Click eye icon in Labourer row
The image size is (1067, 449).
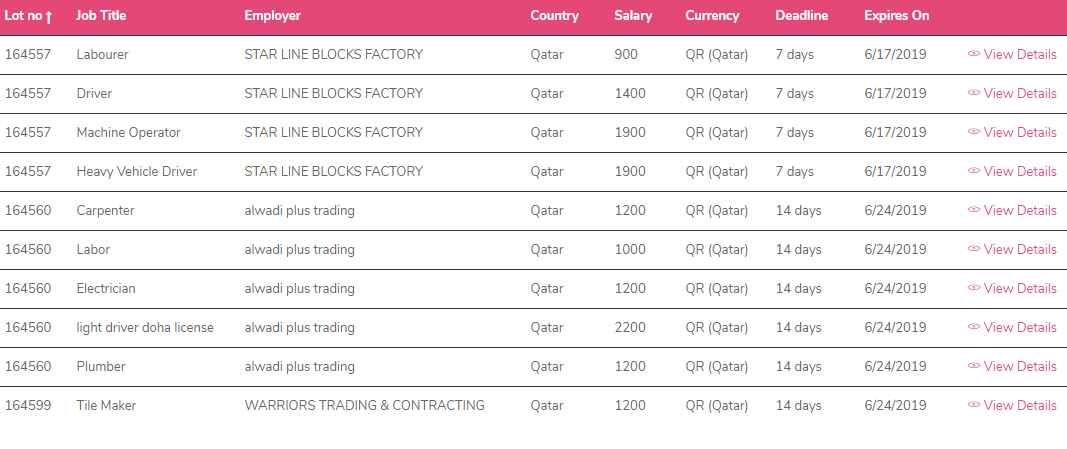(974, 55)
